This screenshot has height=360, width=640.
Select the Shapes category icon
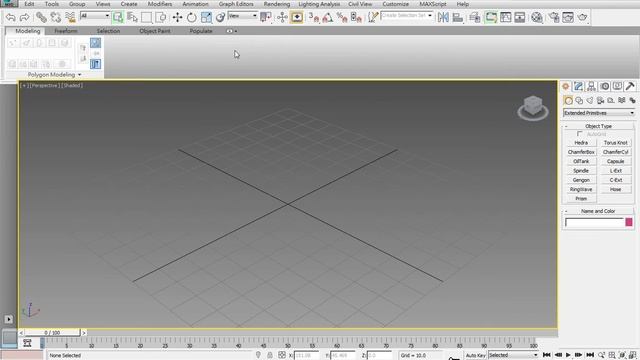(x=579, y=100)
